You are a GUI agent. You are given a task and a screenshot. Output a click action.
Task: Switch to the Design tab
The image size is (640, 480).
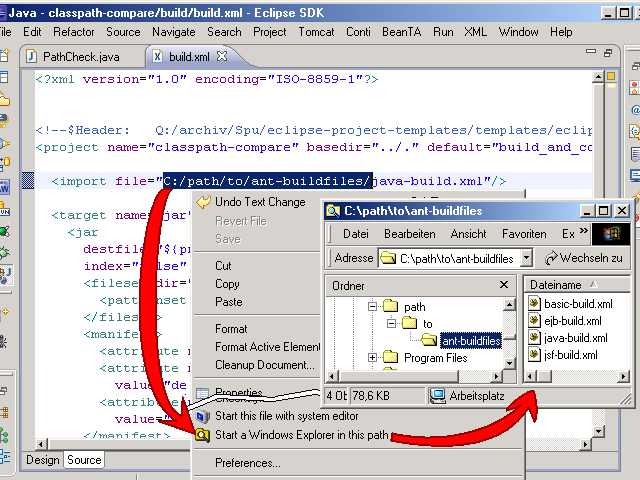42,460
